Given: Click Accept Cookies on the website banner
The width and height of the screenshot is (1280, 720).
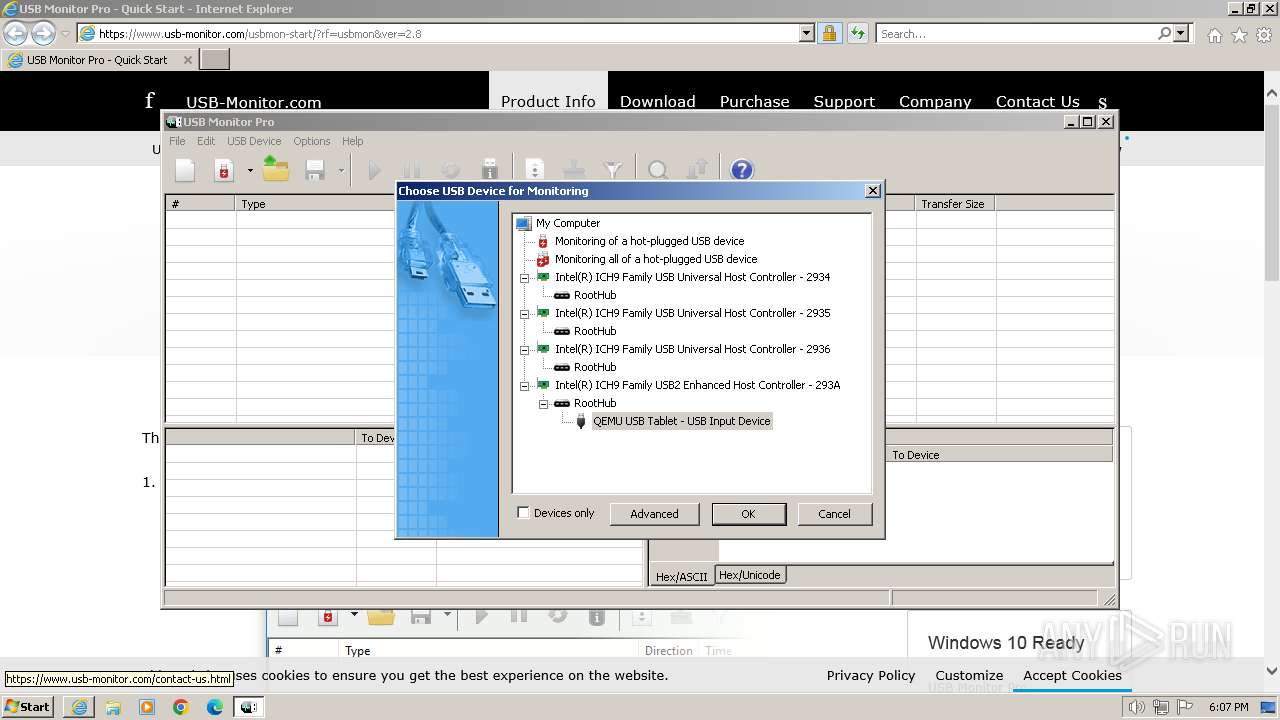Looking at the screenshot, I should (1072, 675).
